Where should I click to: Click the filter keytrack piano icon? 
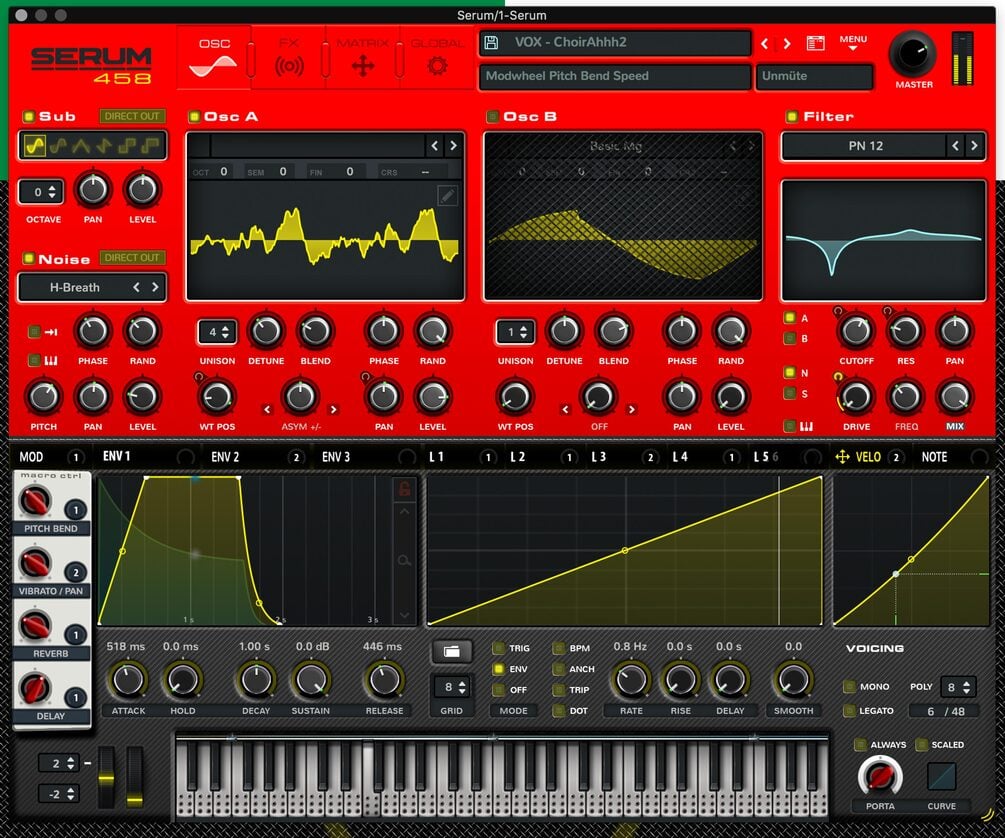coord(806,426)
